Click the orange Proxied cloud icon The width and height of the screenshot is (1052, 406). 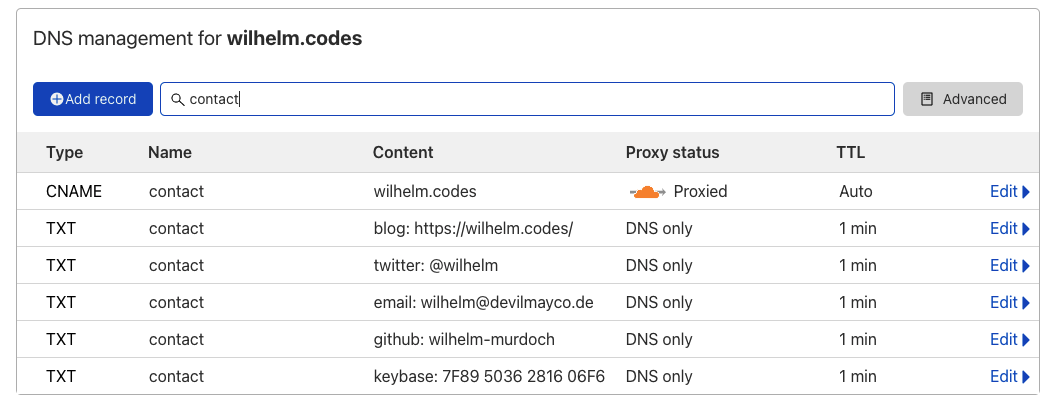click(648, 192)
